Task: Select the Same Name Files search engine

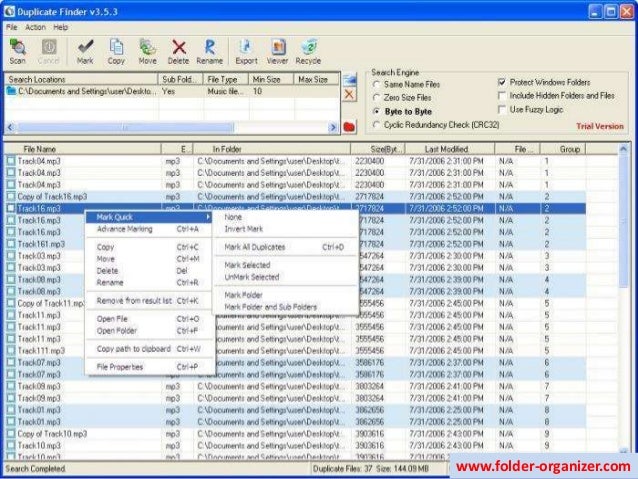Action: (x=376, y=84)
